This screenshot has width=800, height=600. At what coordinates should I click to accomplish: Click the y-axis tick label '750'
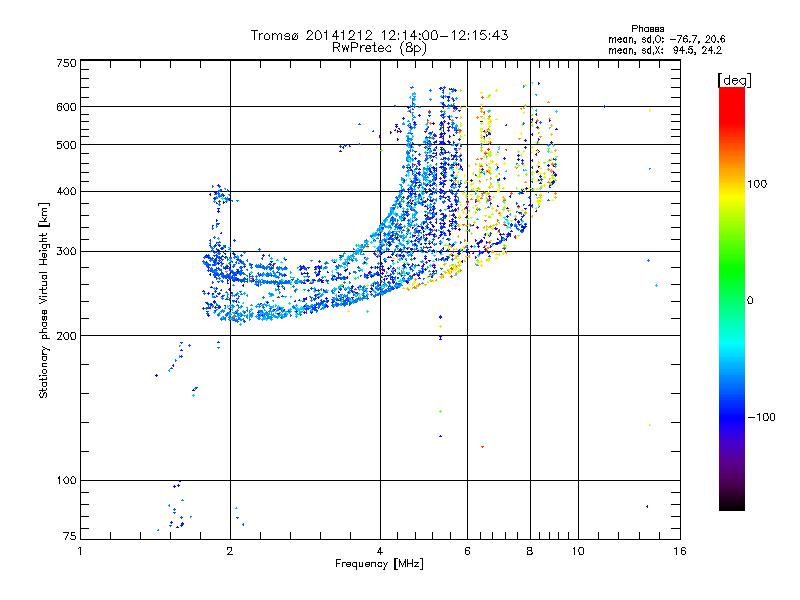(66, 63)
